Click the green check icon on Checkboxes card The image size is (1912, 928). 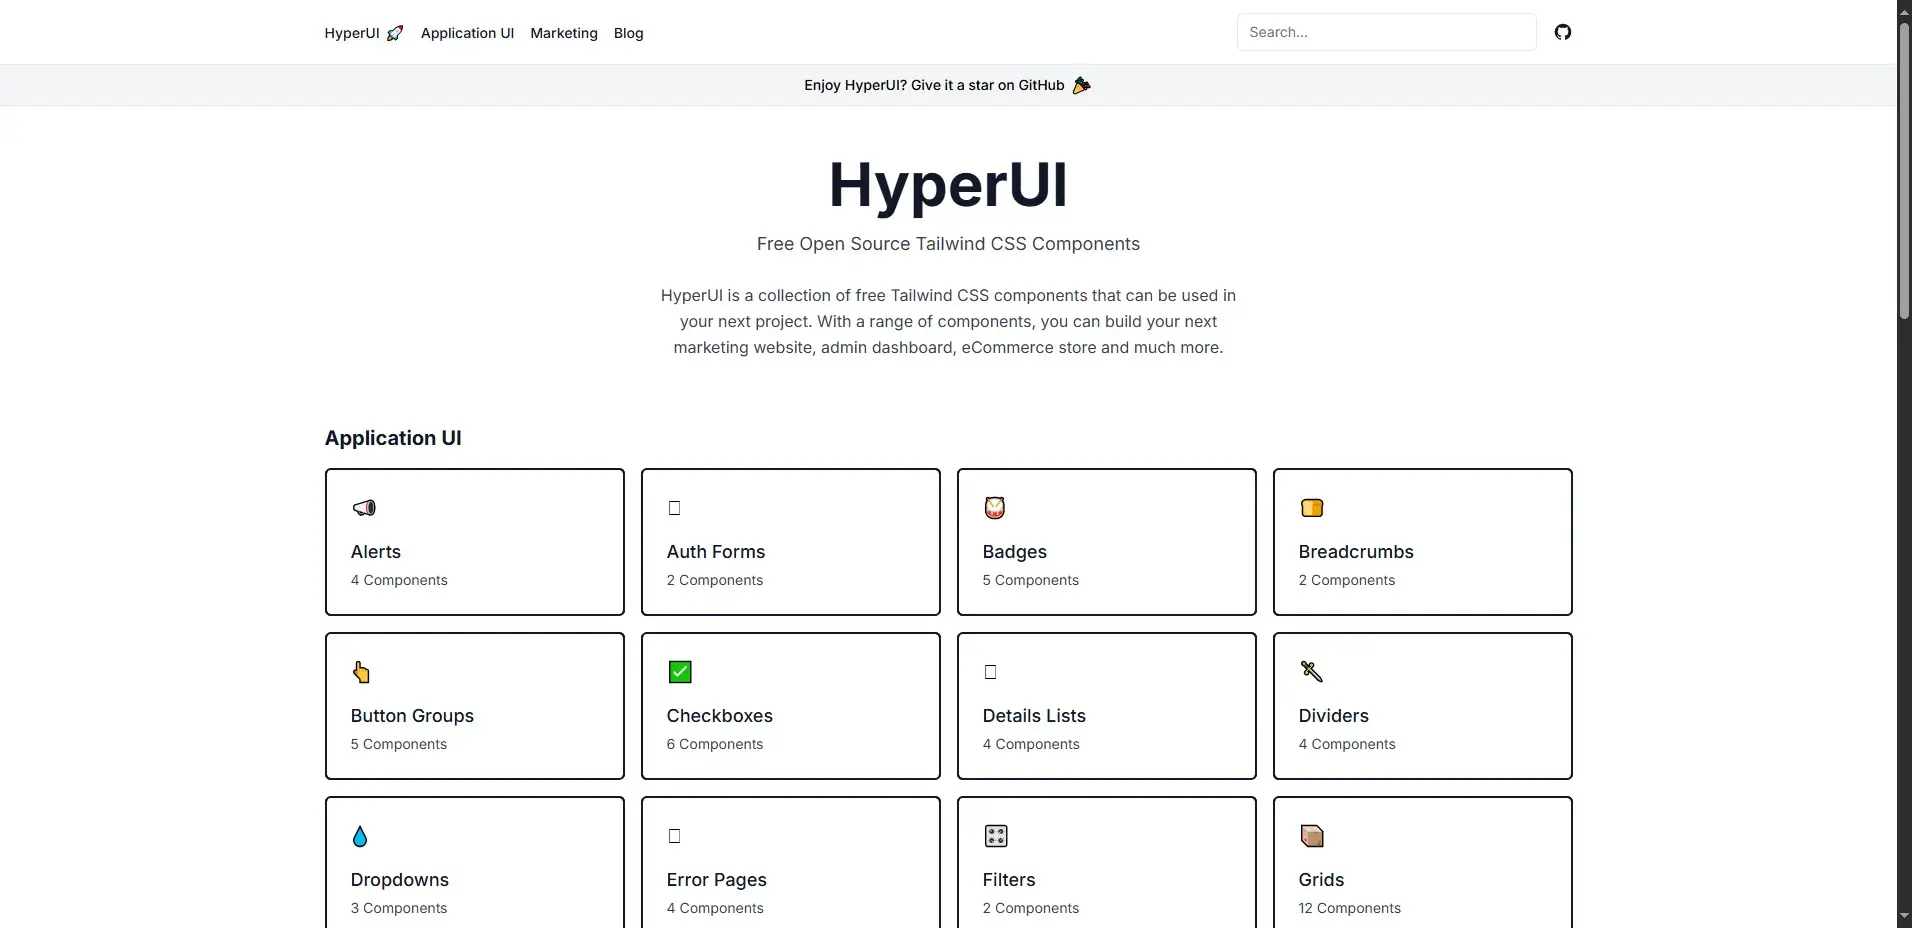click(678, 672)
